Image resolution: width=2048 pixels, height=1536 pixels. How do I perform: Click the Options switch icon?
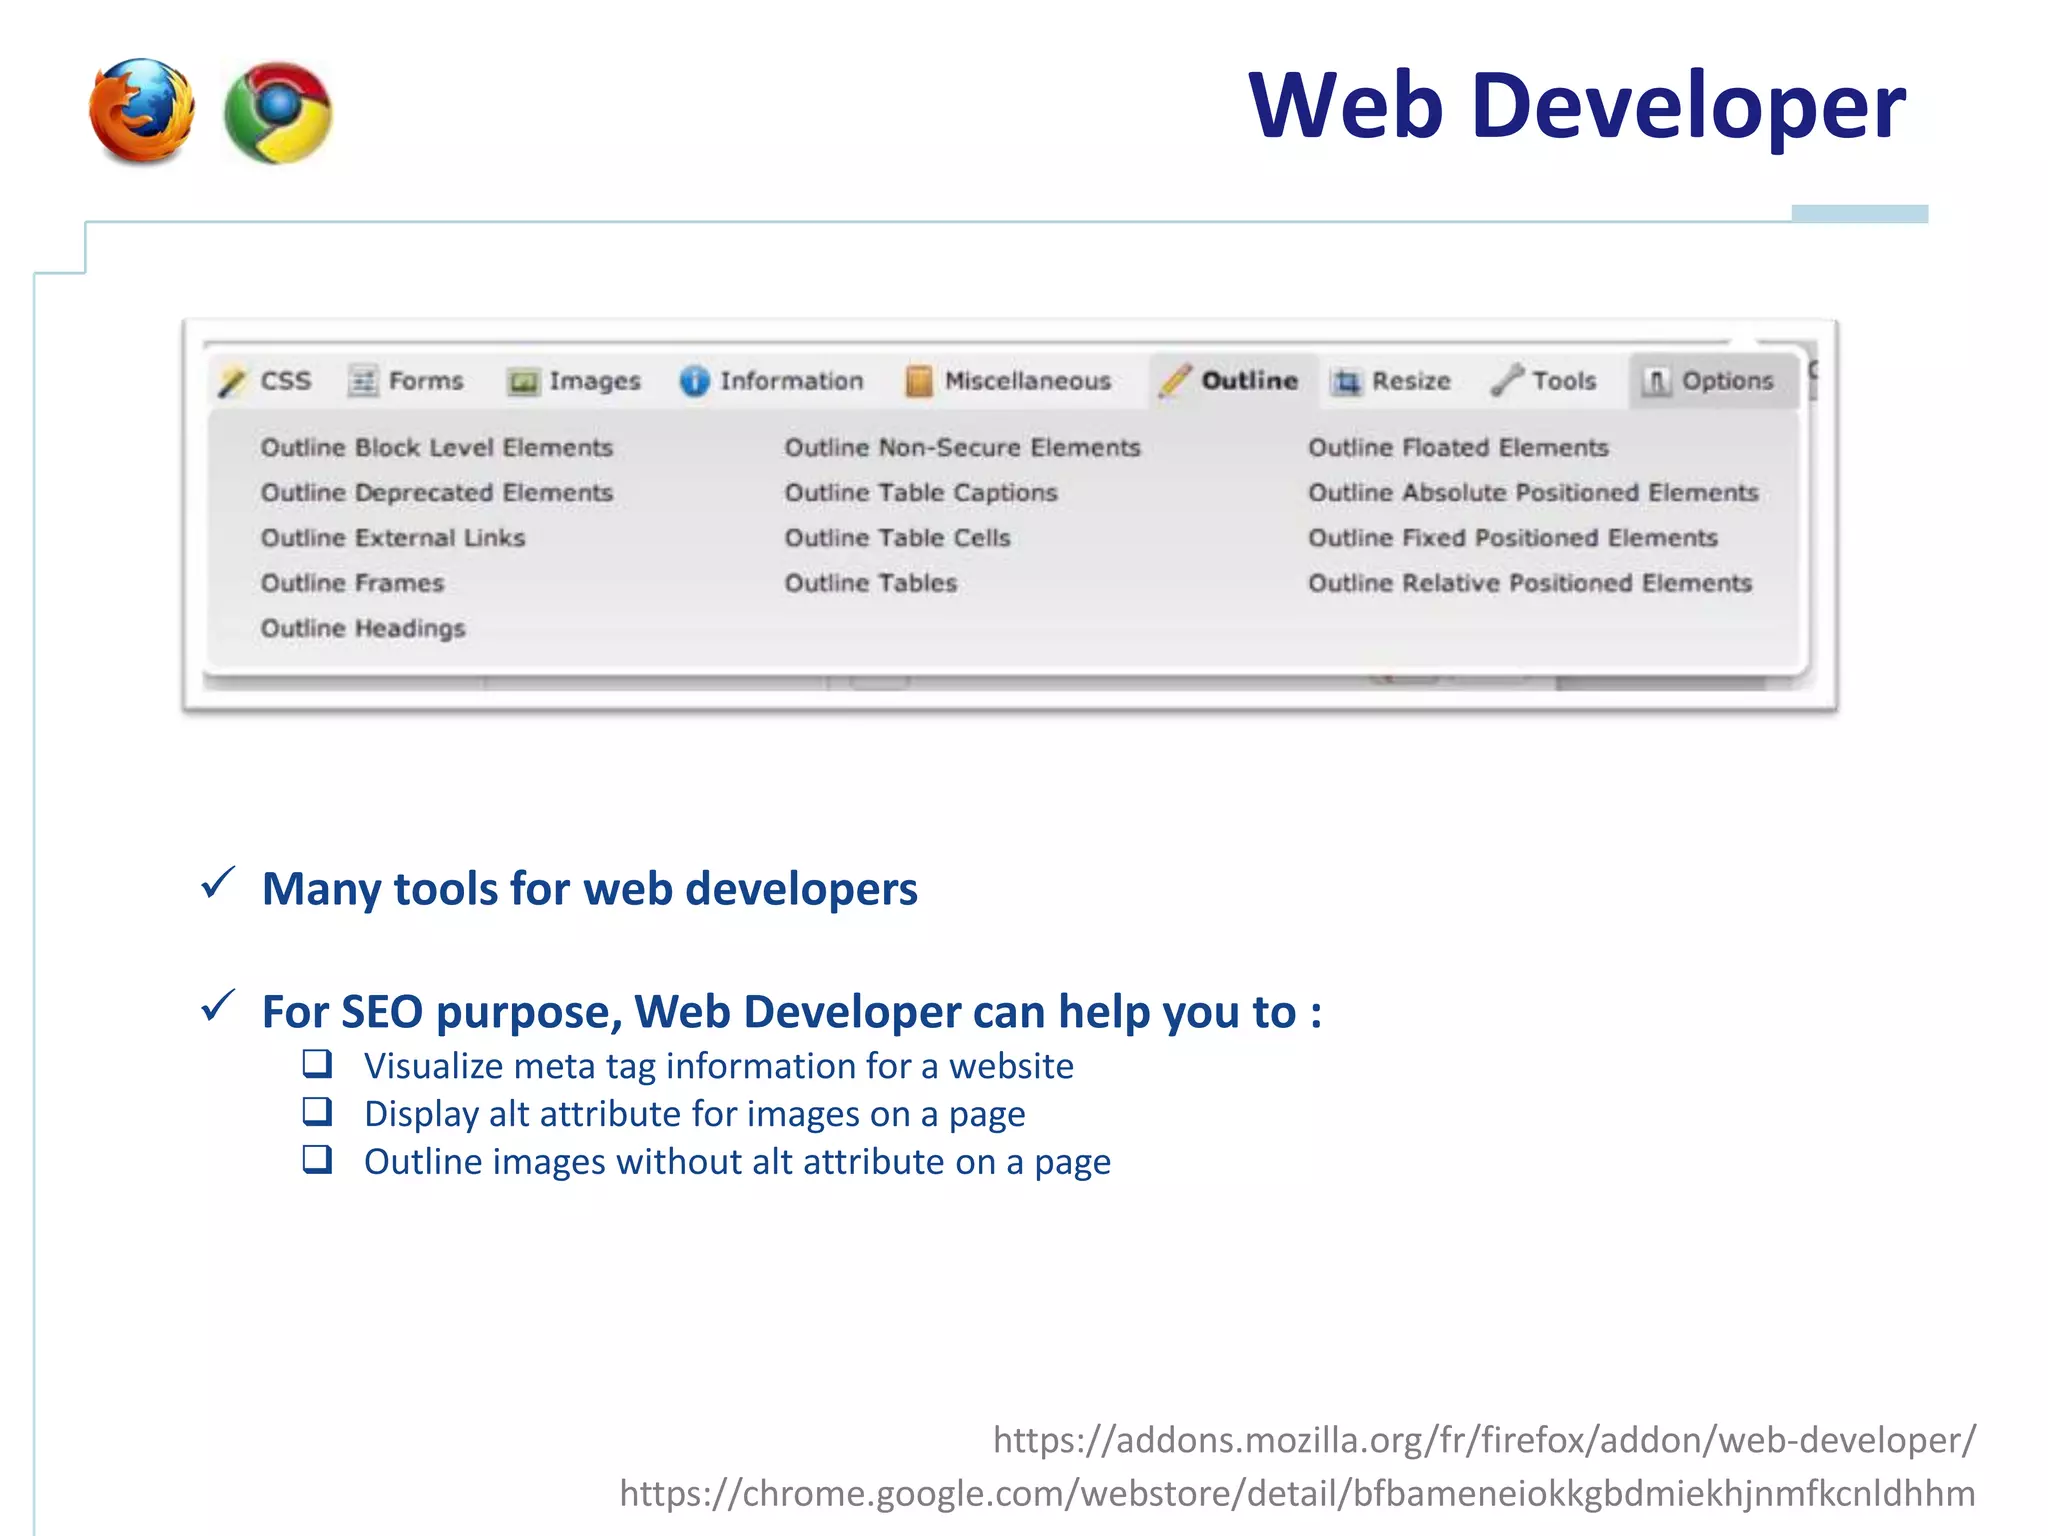pos(1656,381)
